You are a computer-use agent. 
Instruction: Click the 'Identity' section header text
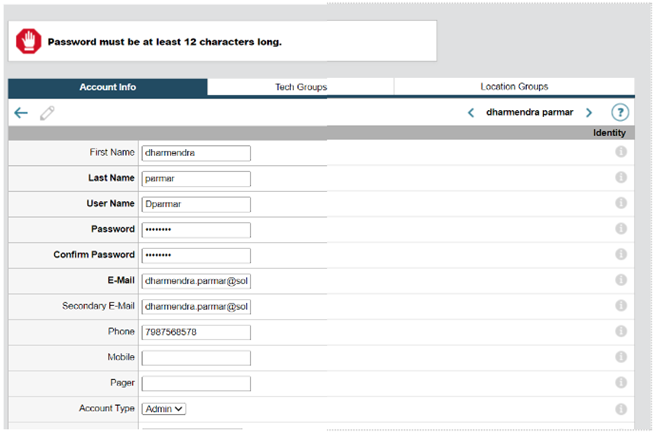tap(609, 133)
